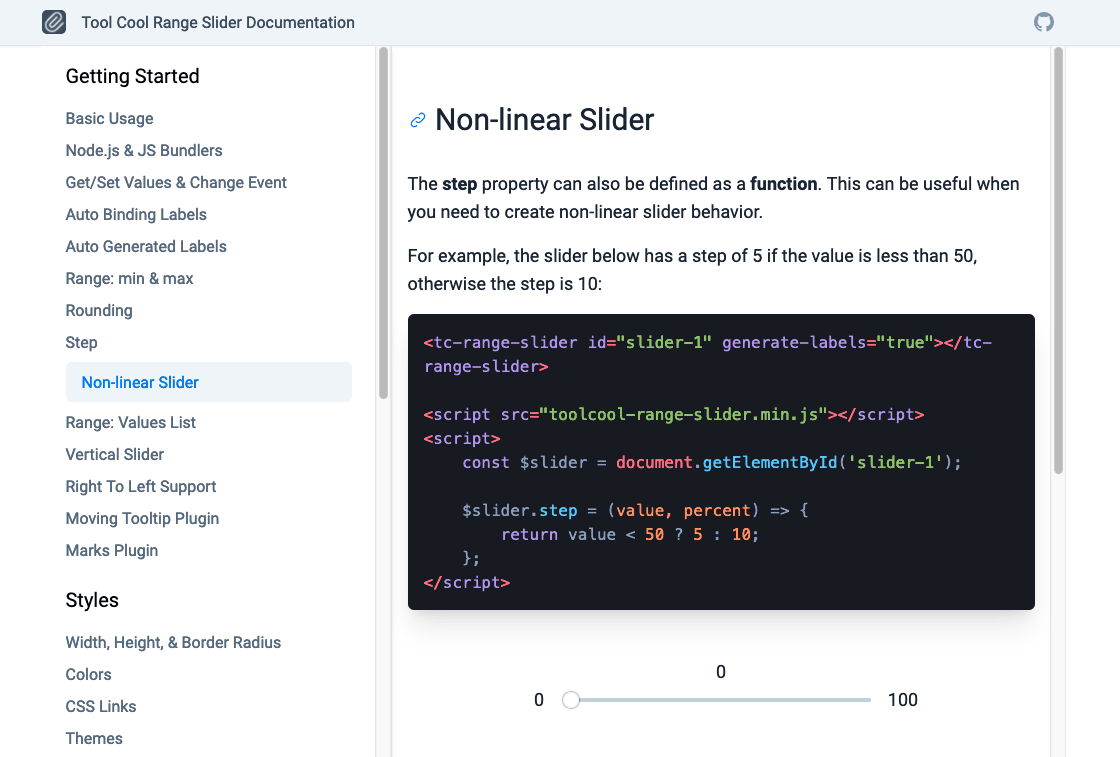Image resolution: width=1120 pixels, height=757 pixels.
Task: Select Moving Tooltip Plugin
Action: [x=142, y=518]
